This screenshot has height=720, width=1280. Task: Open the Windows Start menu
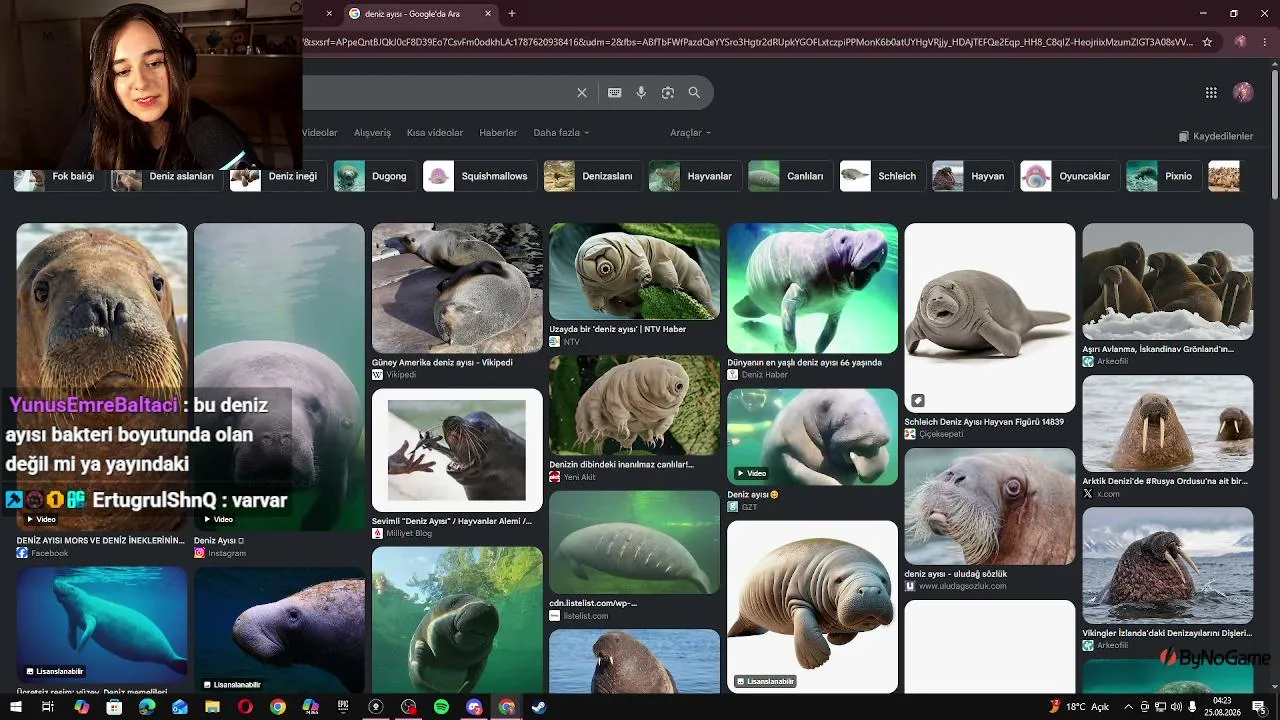[x=17, y=707]
